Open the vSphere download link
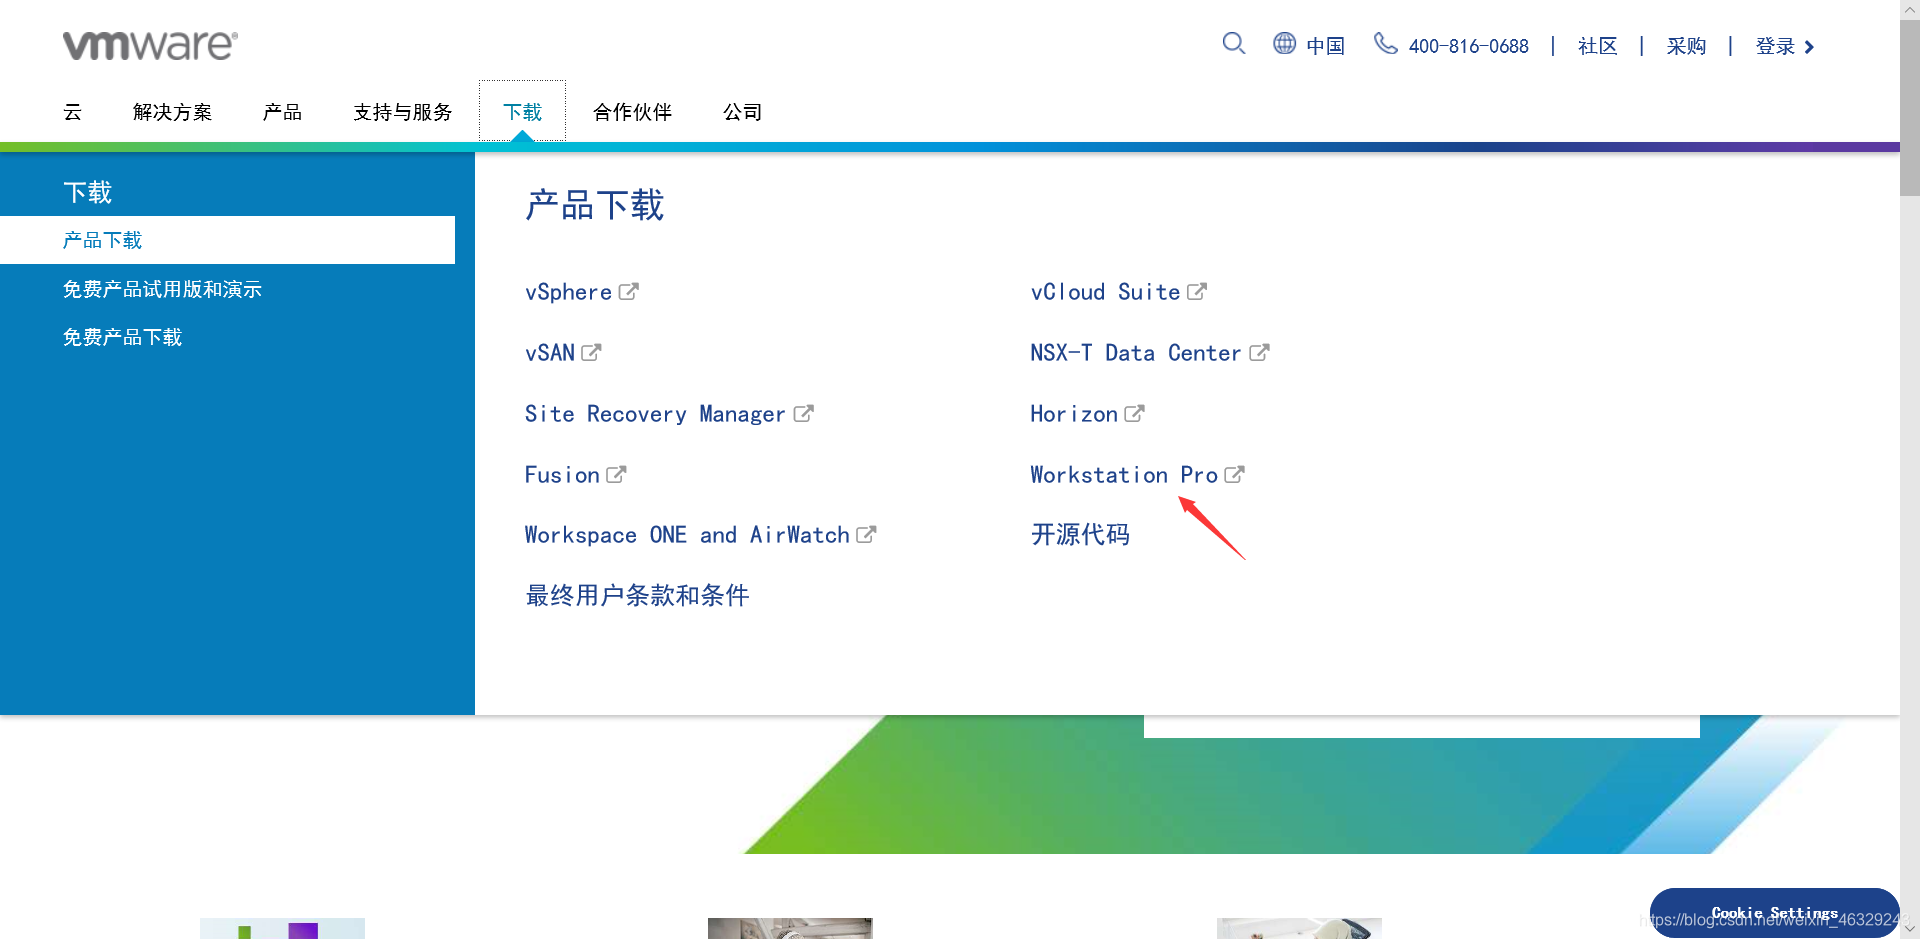This screenshot has height=939, width=1920. click(568, 292)
